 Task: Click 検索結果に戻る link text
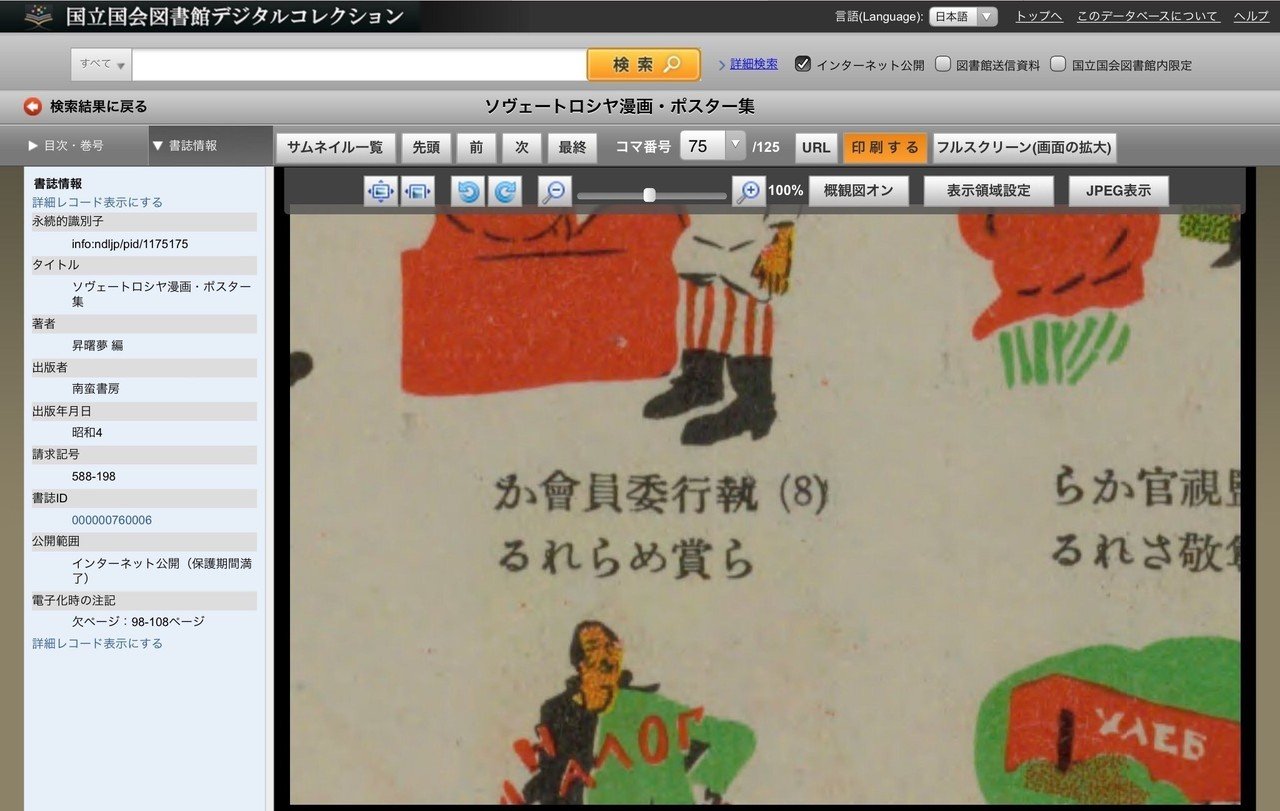click(x=98, y=106)
